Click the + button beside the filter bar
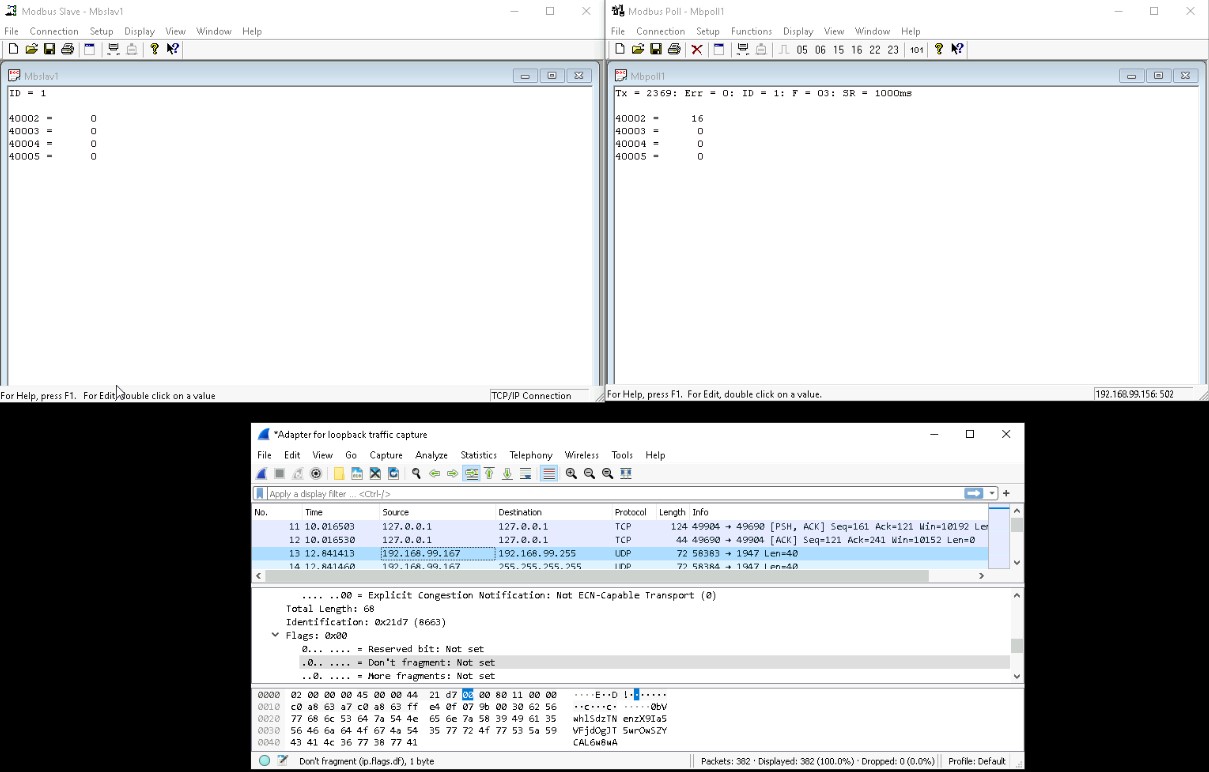 pos(1005,492)
